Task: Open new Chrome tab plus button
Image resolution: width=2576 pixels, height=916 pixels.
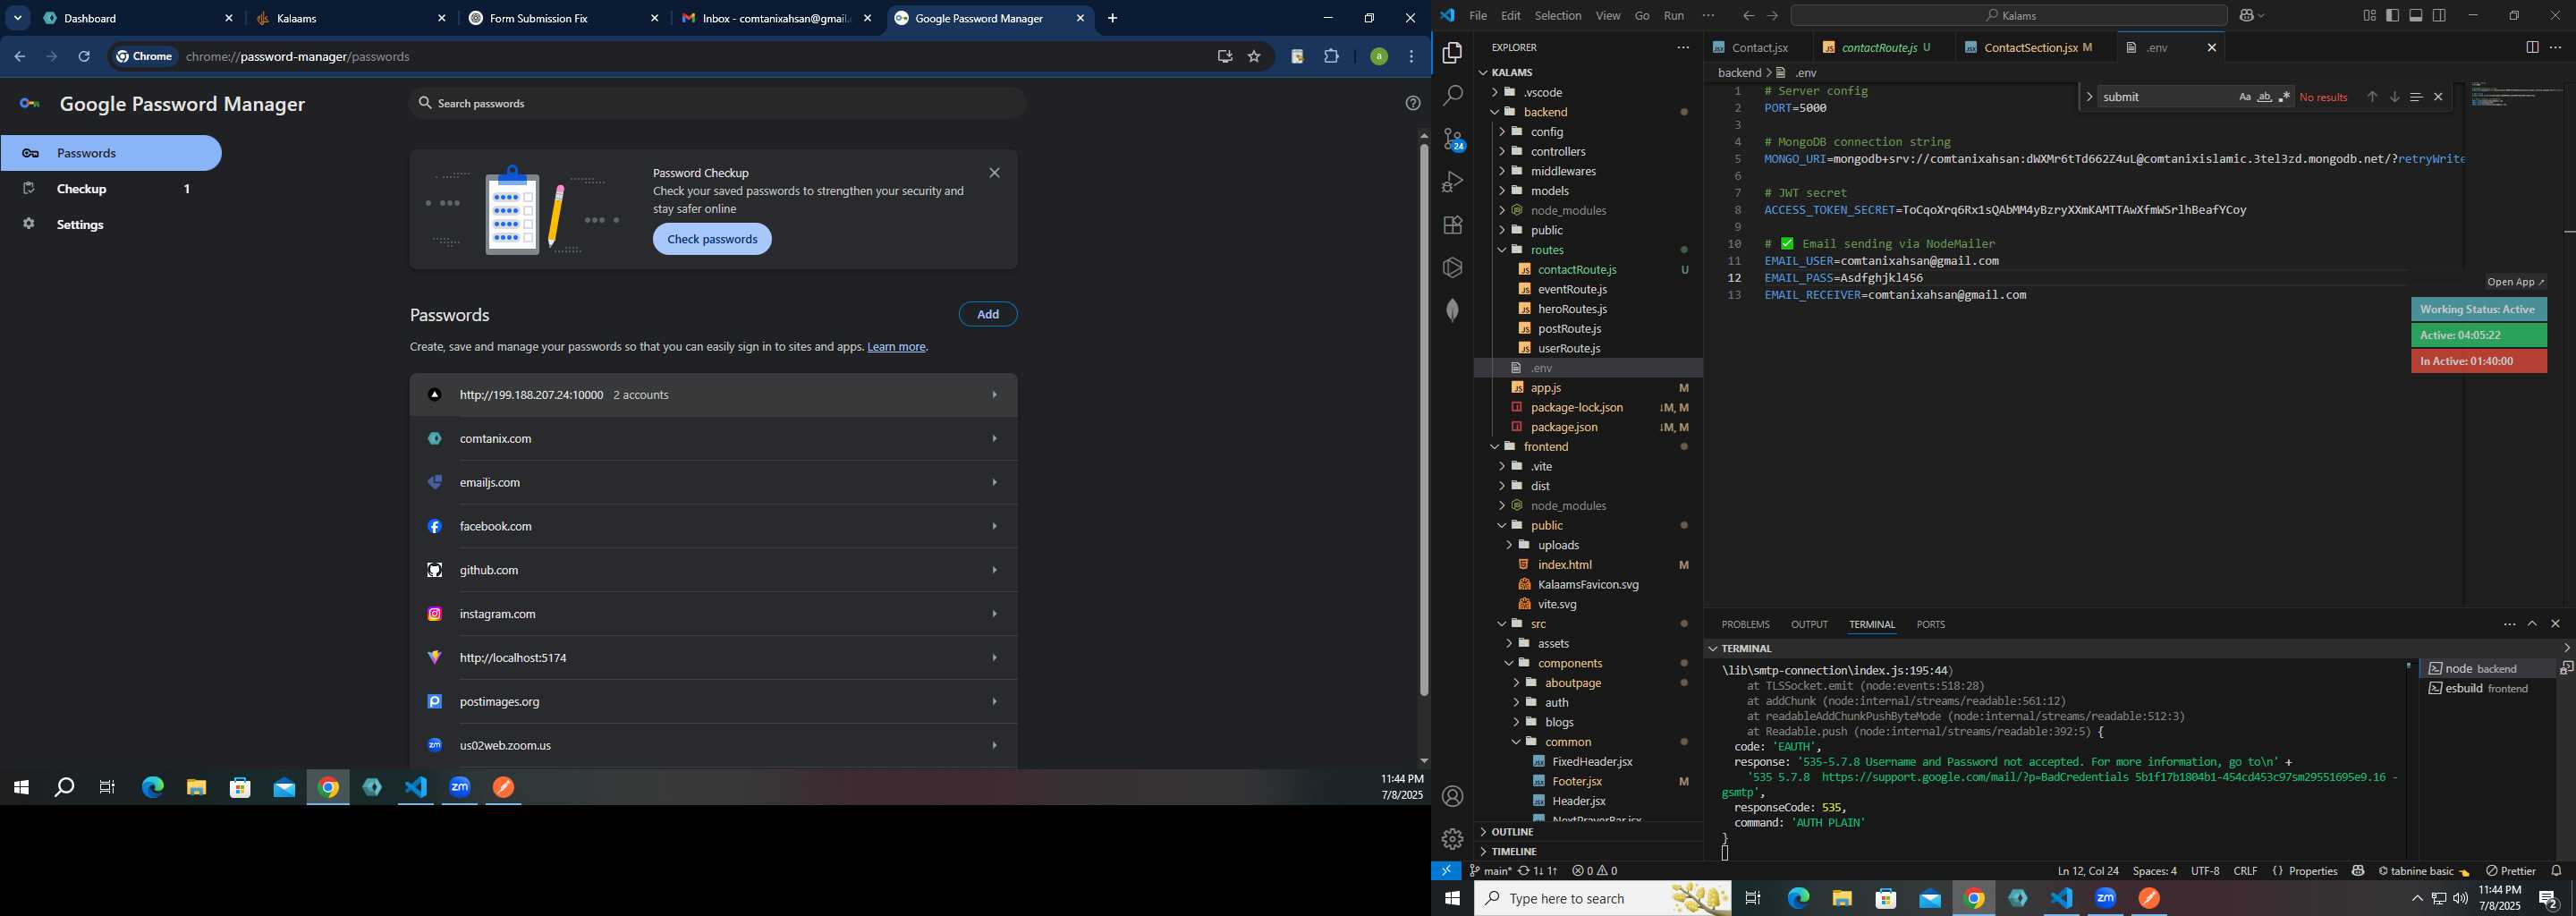Action: click(x=1113, y=18)
